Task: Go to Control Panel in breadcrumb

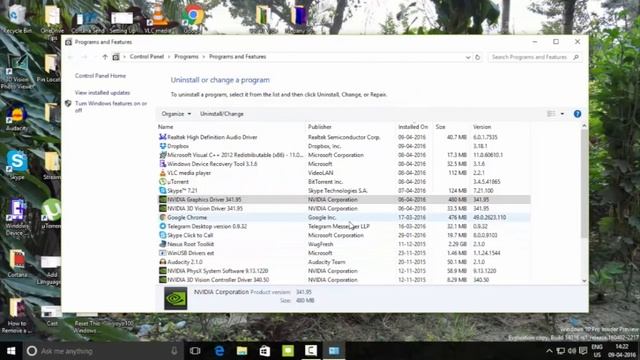Action: [x=147, y=57]
